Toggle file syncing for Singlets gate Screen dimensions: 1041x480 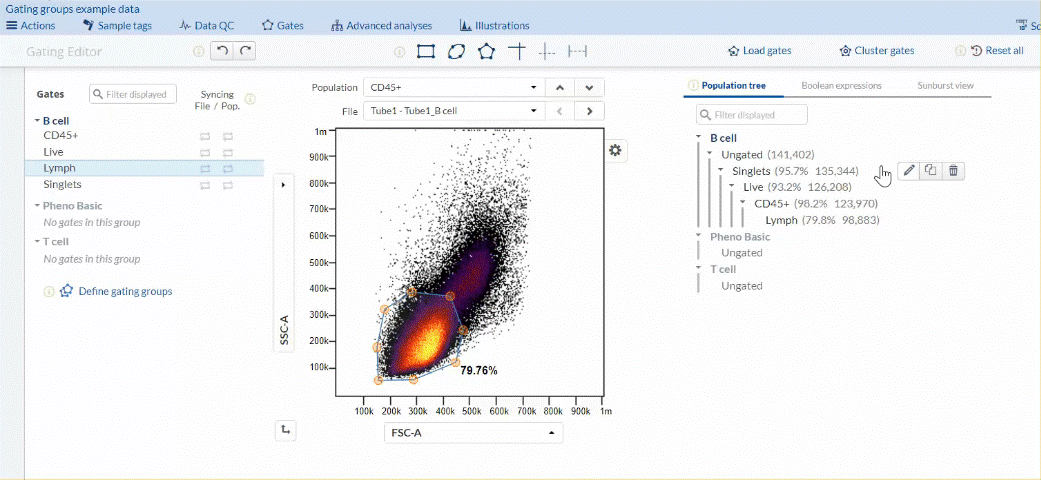tap(206, 186)
